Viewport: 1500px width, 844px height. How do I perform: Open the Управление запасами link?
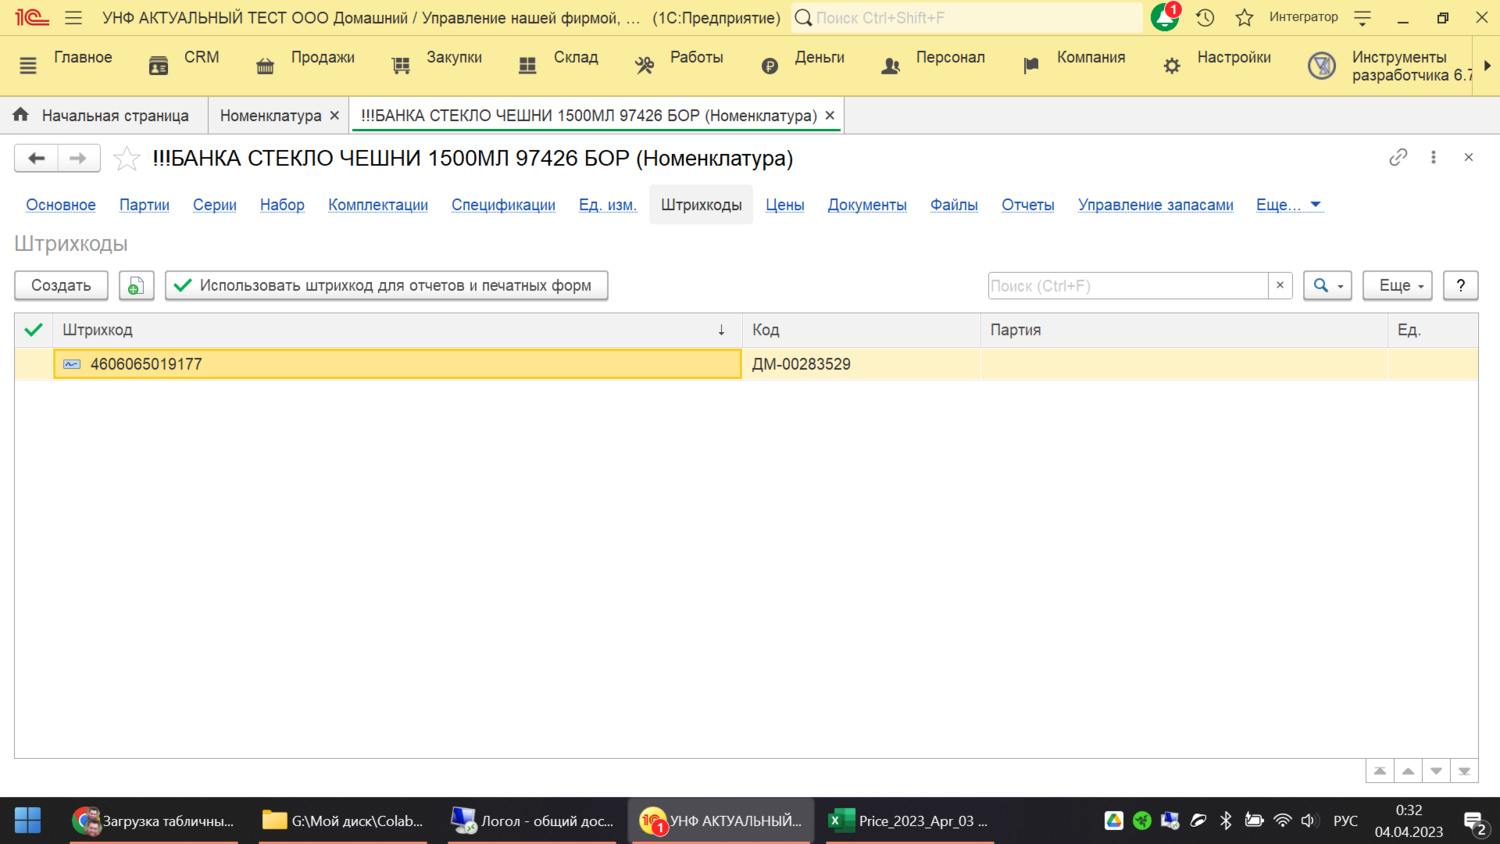1155,205
